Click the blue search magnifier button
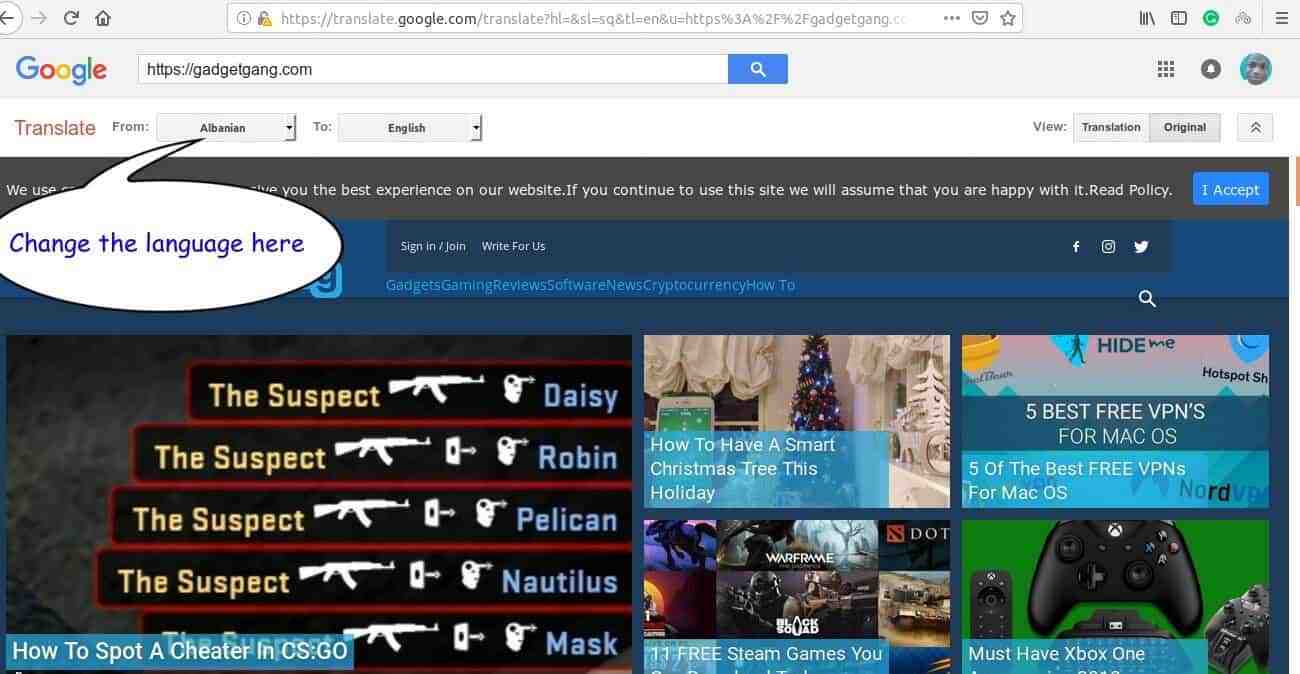This screenshot has width=1300, height=674. pos(758,69)
